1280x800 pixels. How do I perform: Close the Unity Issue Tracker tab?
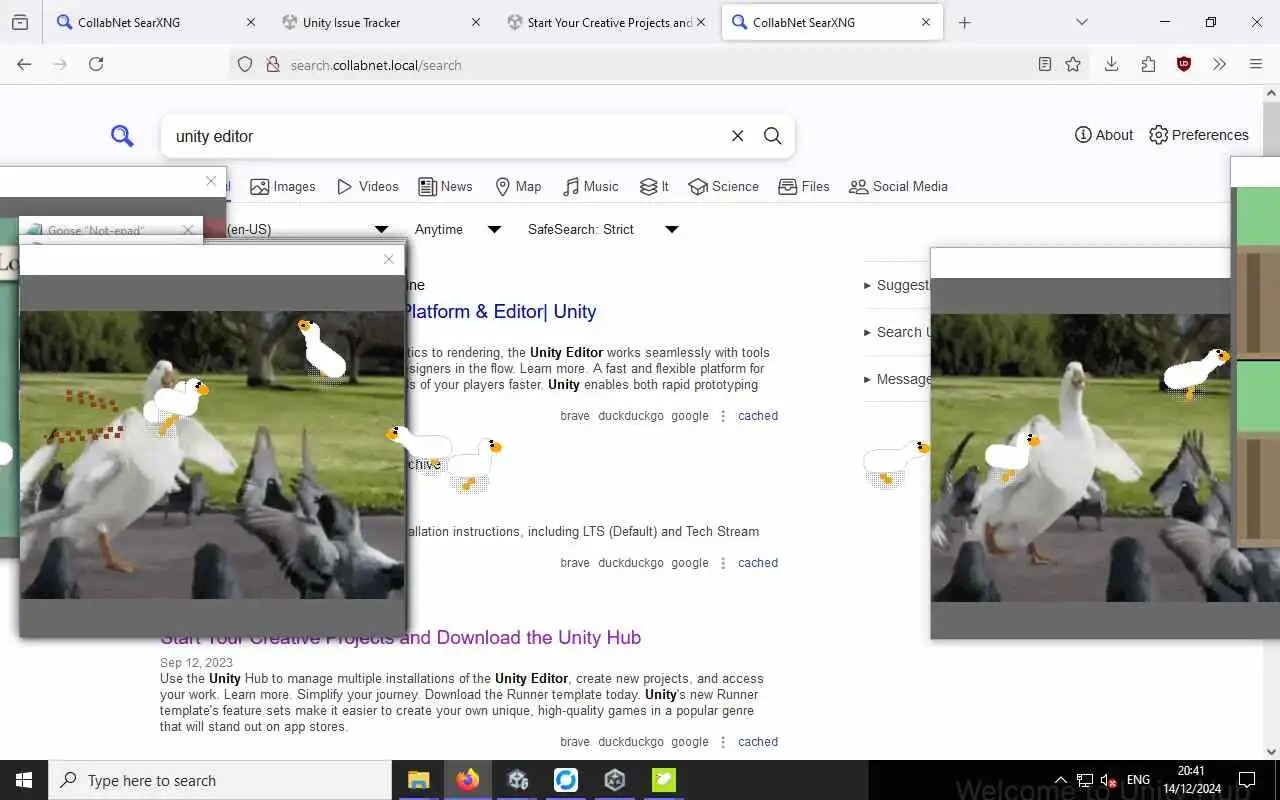click(x=475, y=22)
